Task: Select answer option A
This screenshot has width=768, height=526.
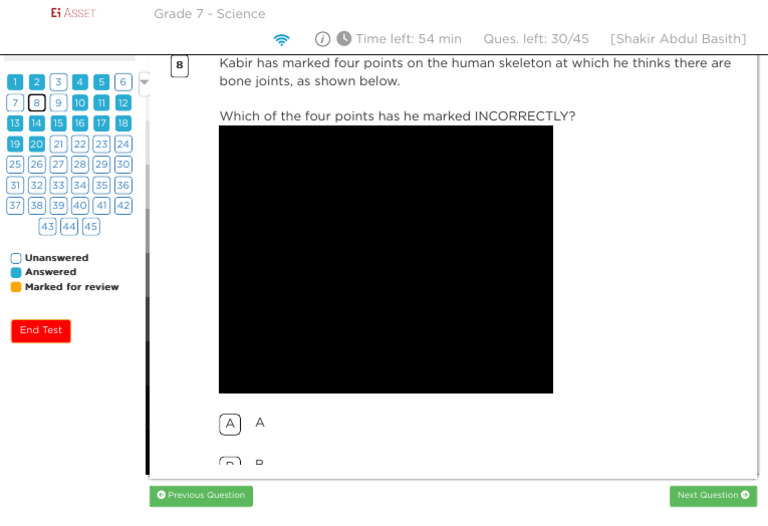Action: coord(230,424)
